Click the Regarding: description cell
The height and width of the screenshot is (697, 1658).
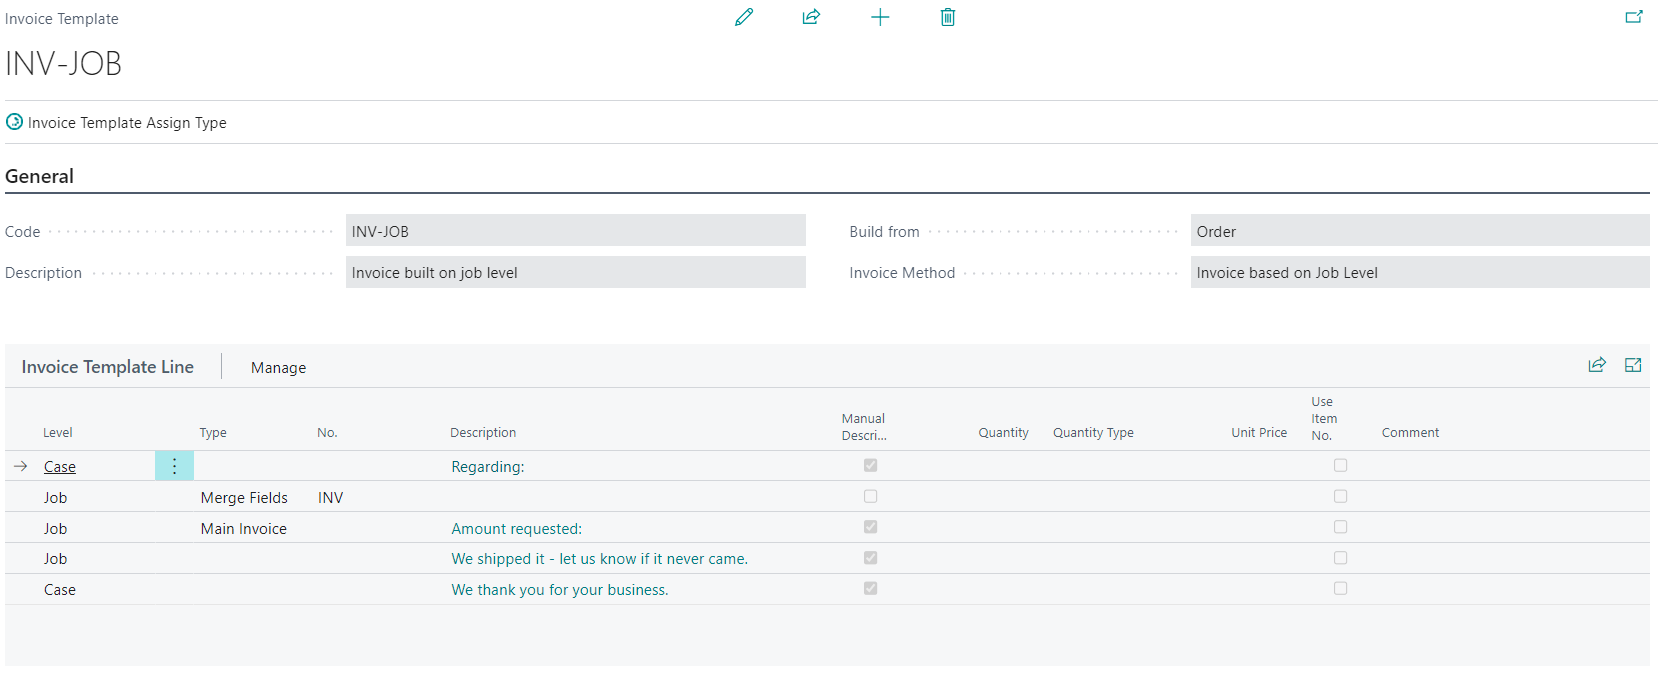[488, 467]
